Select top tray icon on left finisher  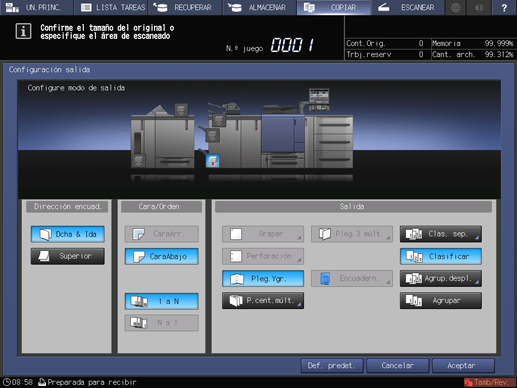pyautogui.click(x=181, y=110)
